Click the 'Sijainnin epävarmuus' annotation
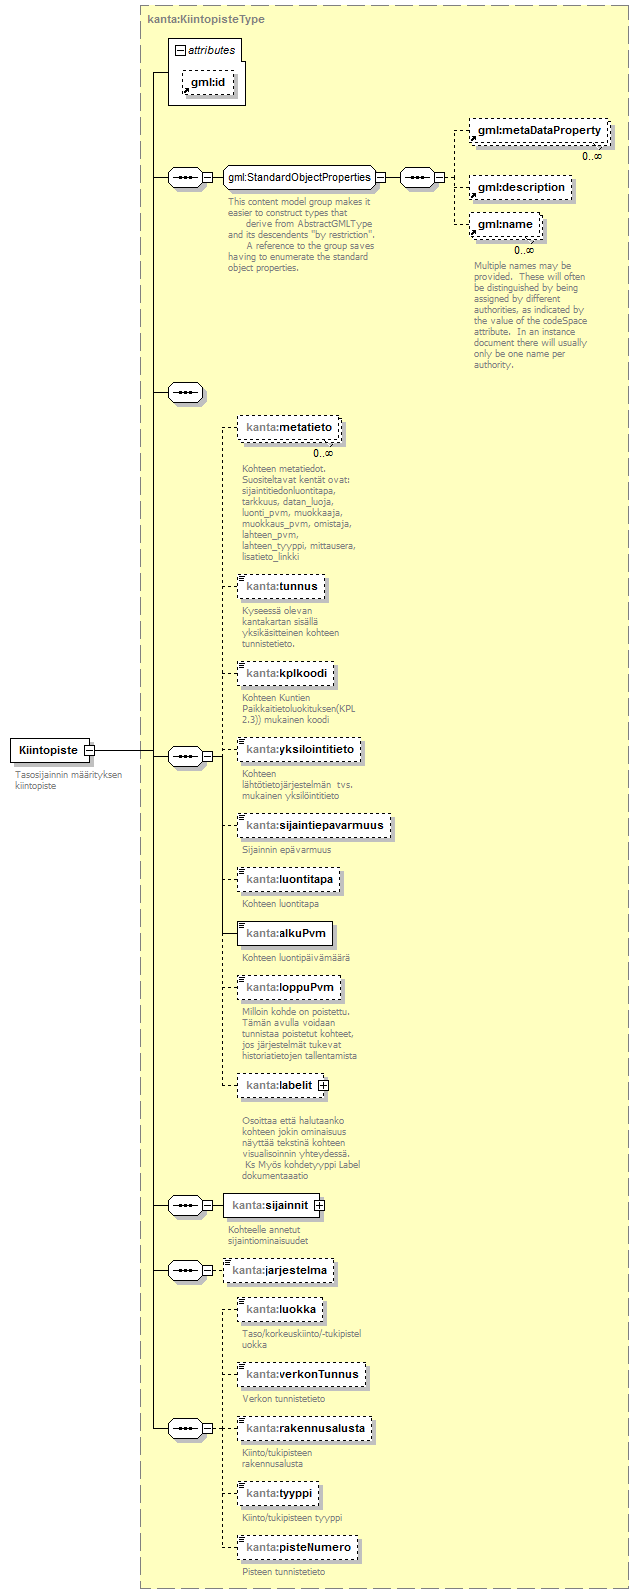This screenshot has width=639, height=1594. [x=286, y=850]
